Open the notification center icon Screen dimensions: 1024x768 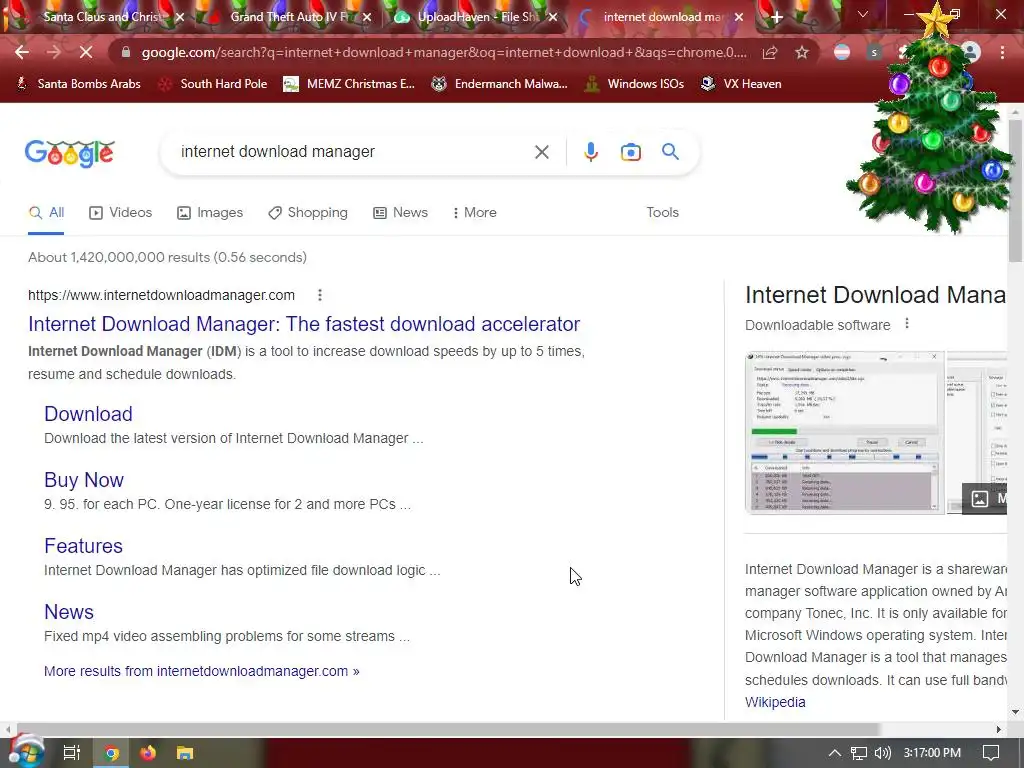click(x=991, y=753)
